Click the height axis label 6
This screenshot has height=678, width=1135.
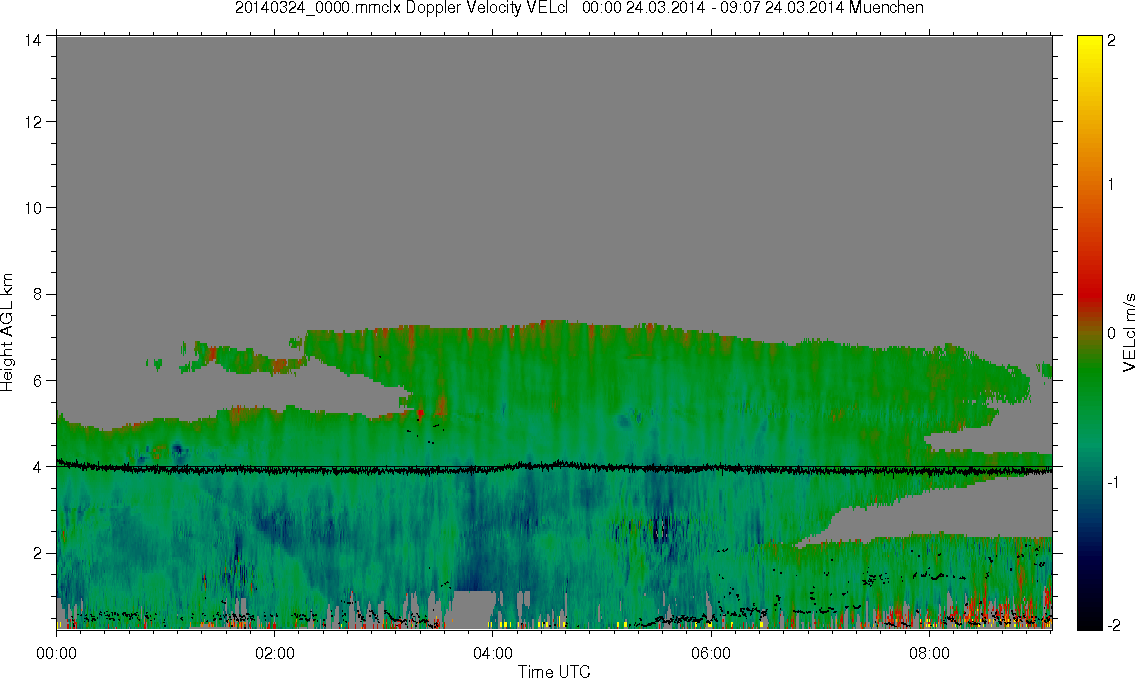coord(36,381)
